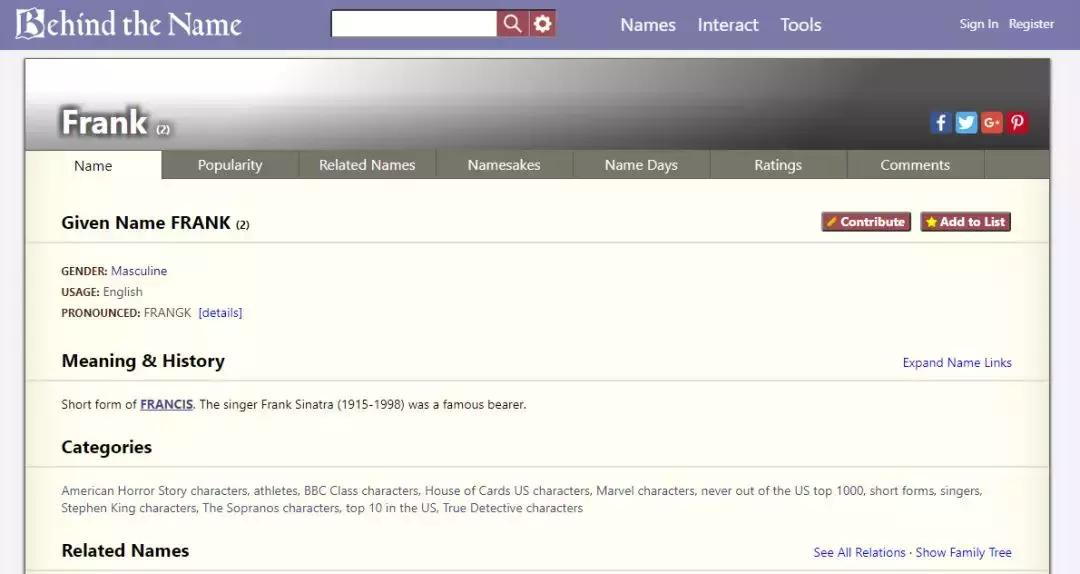Open search settings gear icon
The height and width of the screenshot is (574, 1080).
[x=543, y=24]
